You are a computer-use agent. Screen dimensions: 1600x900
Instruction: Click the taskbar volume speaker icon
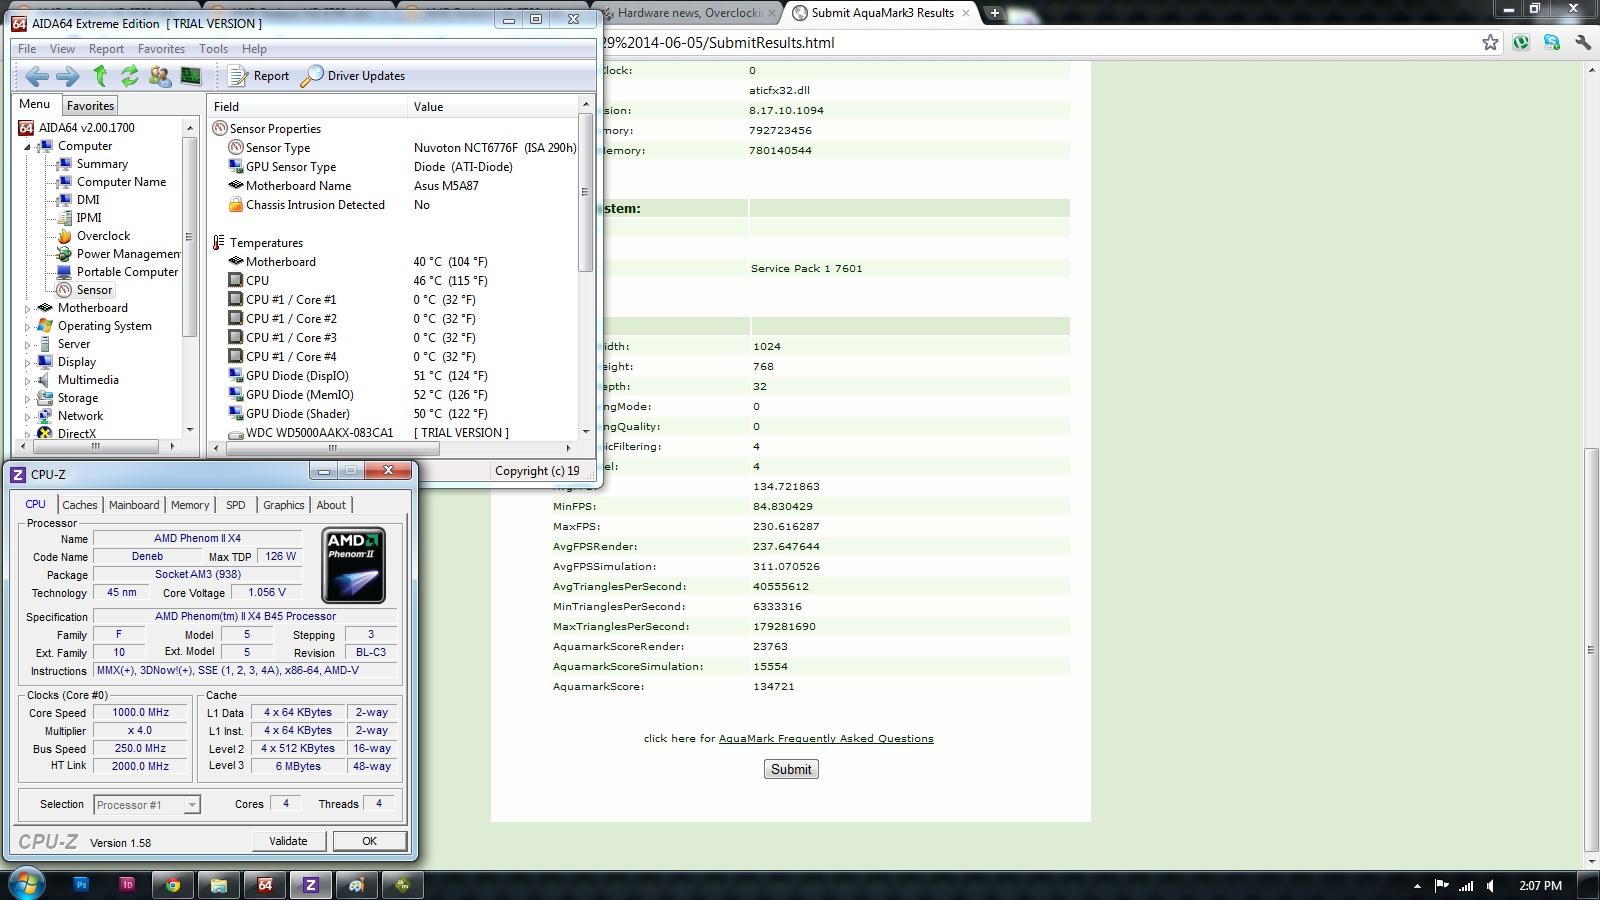coord(1491,886)
